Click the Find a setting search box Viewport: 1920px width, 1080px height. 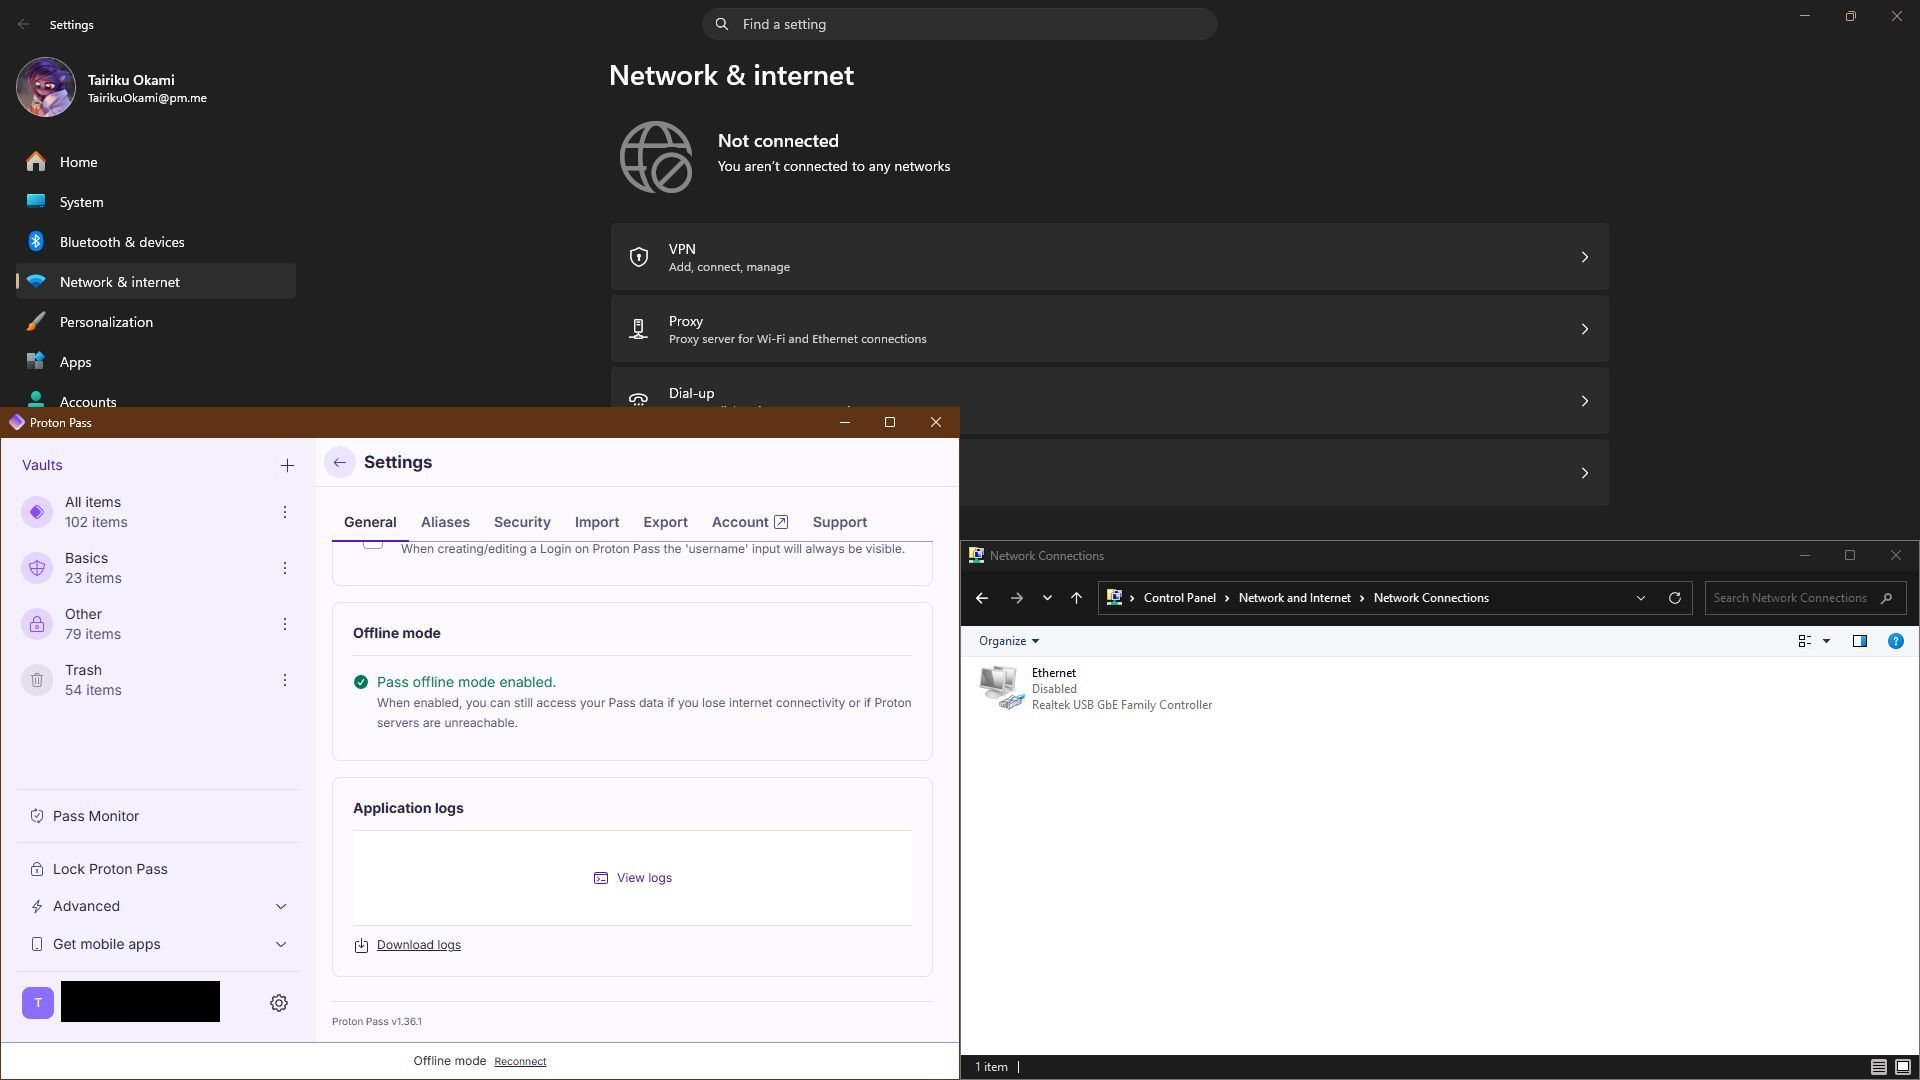[960, 24]
